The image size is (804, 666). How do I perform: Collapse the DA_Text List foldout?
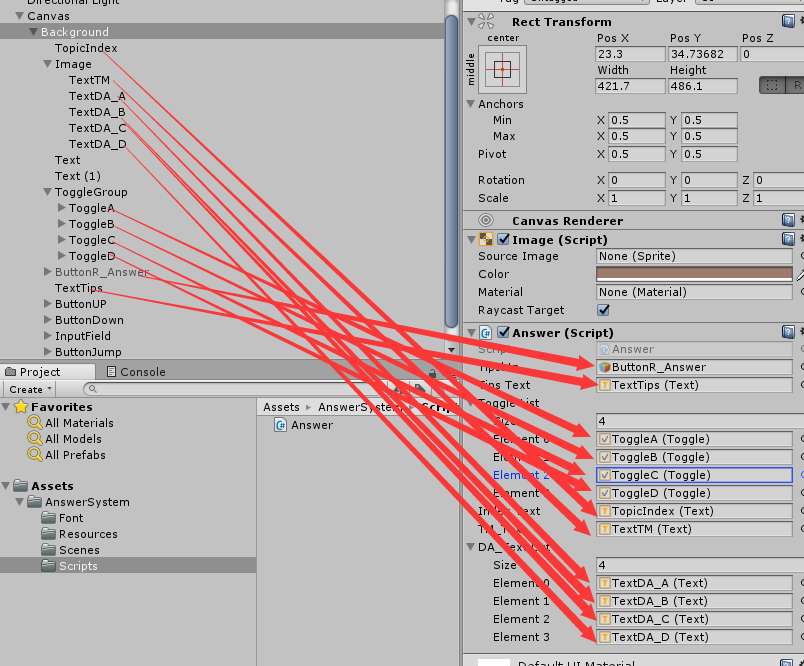(x=471, y=547)
